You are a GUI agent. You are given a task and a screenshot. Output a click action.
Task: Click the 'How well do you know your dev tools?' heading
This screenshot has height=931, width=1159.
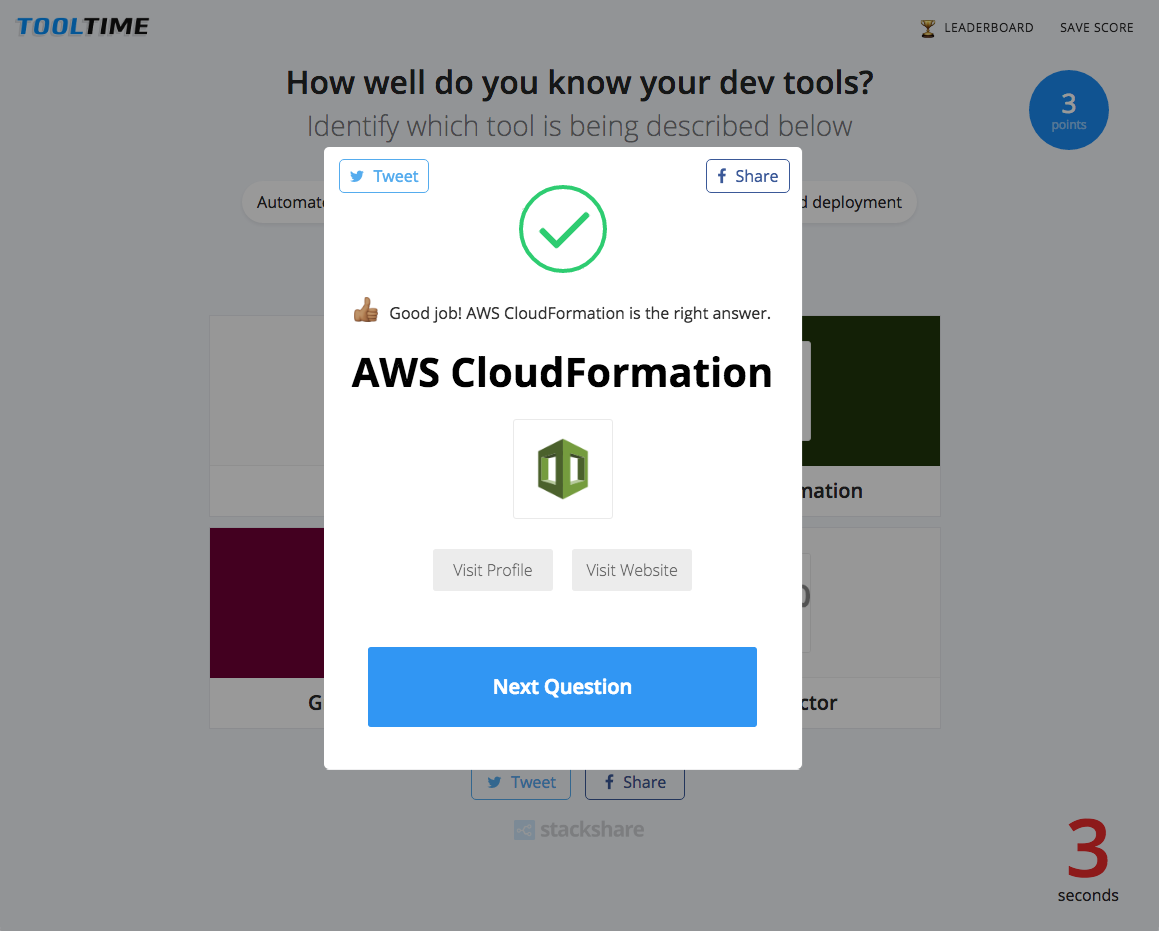[x=580, y=83]
